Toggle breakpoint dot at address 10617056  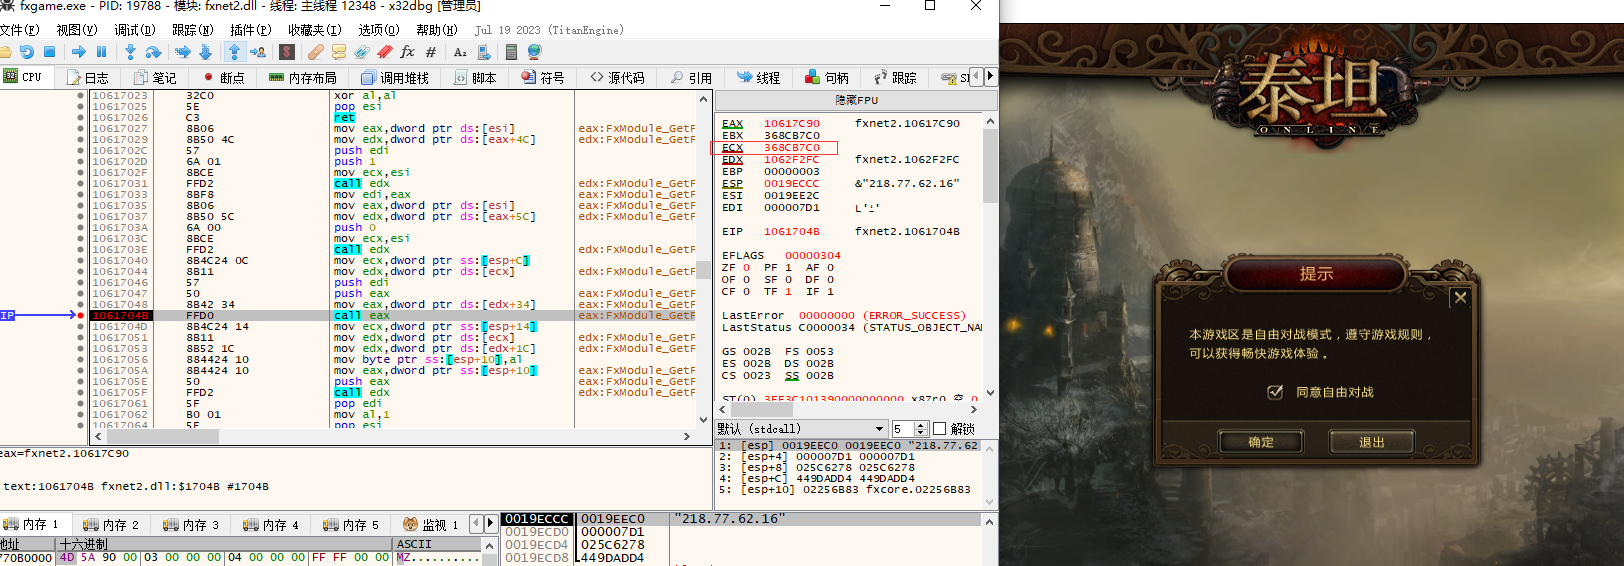tap(81, 360)
